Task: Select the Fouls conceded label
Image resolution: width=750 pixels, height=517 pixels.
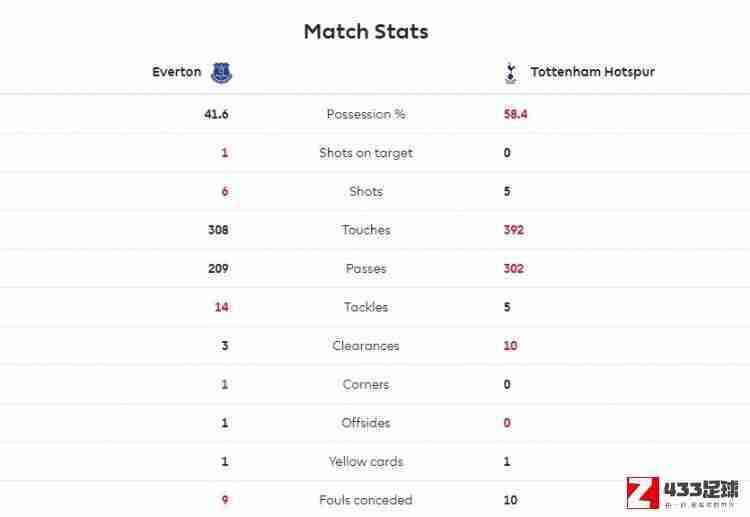Action: (x=366, y=500)
